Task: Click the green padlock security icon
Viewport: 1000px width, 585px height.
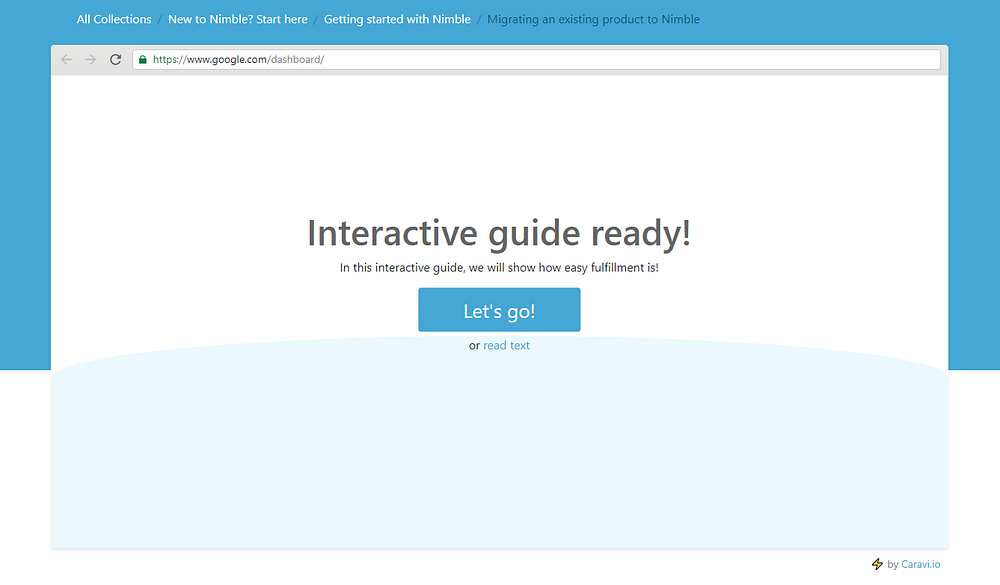Action: tap(143, 59)
